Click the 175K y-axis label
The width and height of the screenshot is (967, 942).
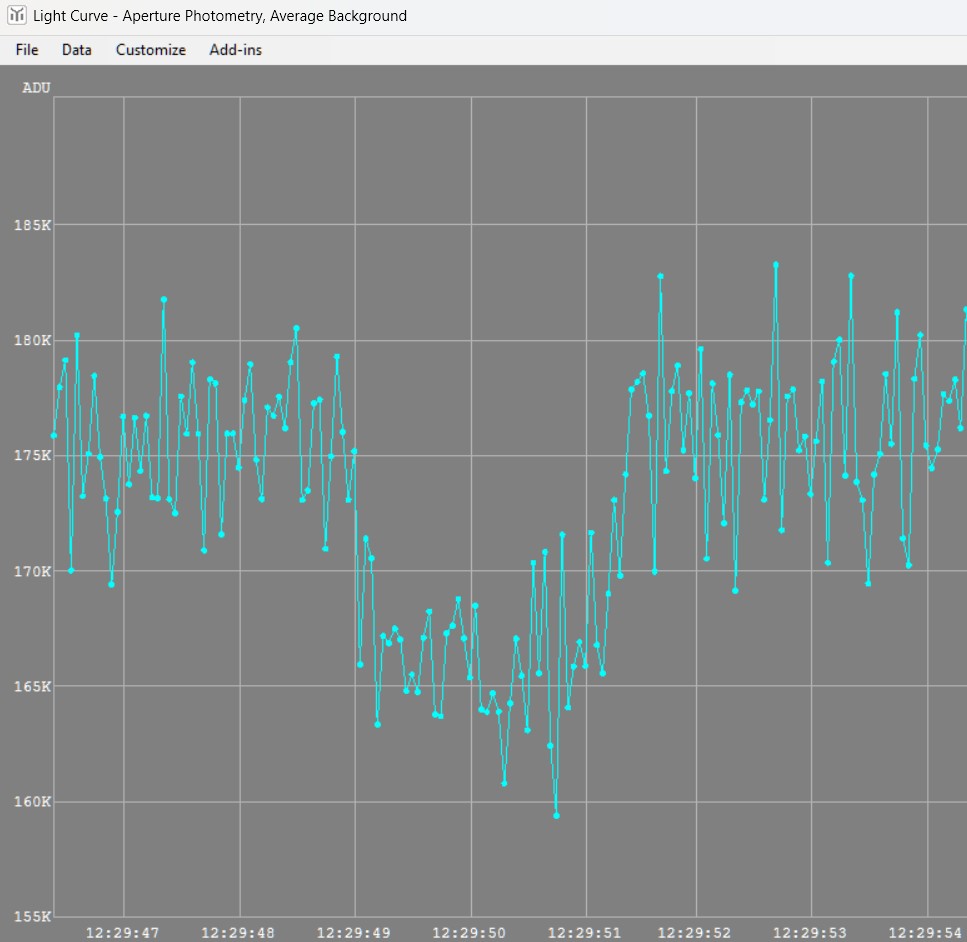point(32,456)
